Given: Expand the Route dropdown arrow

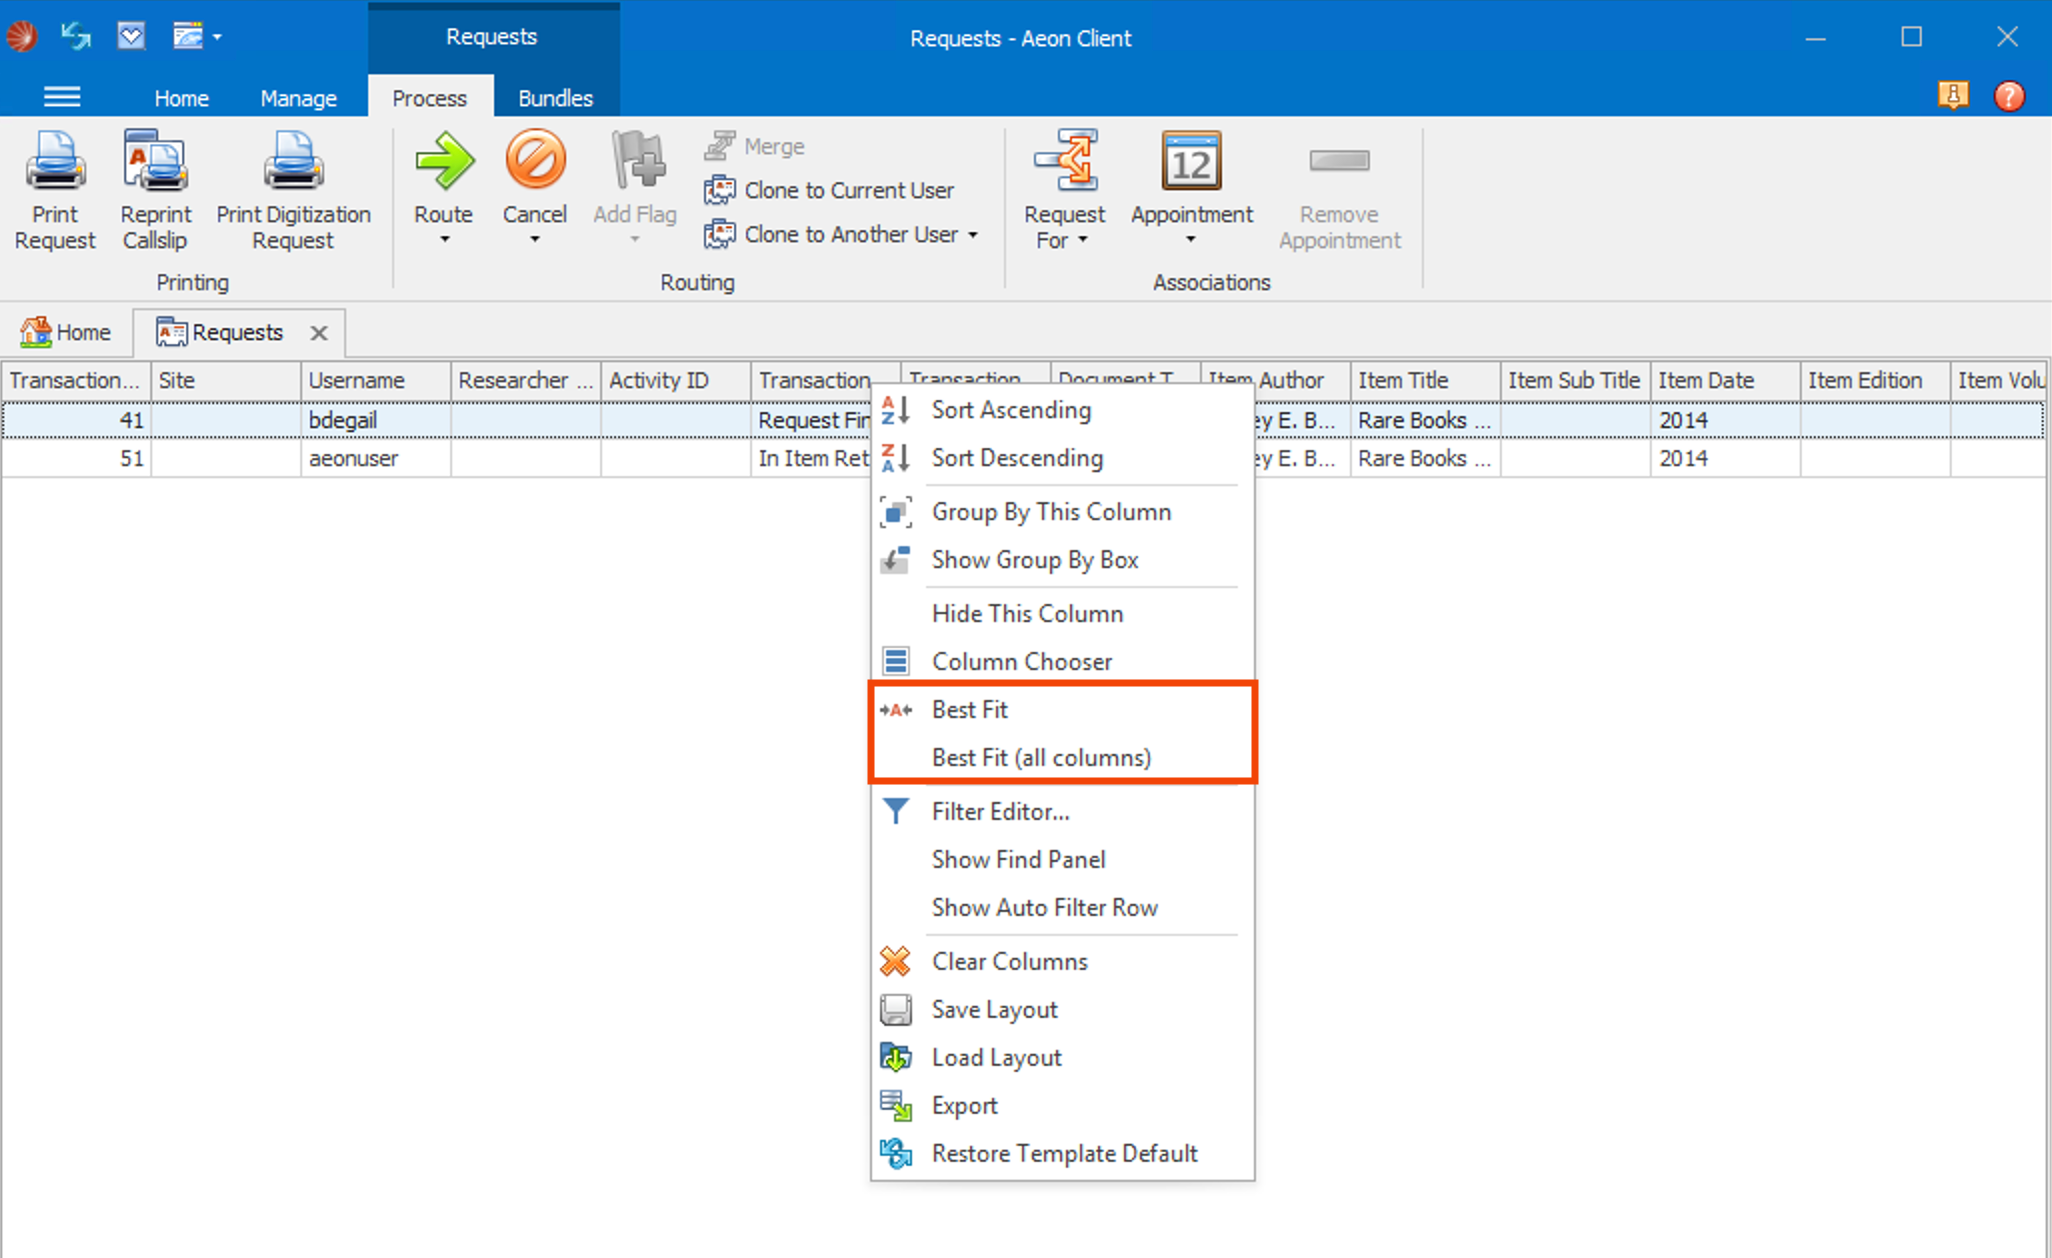Looking at the screenshot, I should pyautogui.click(x=443, y=238).
